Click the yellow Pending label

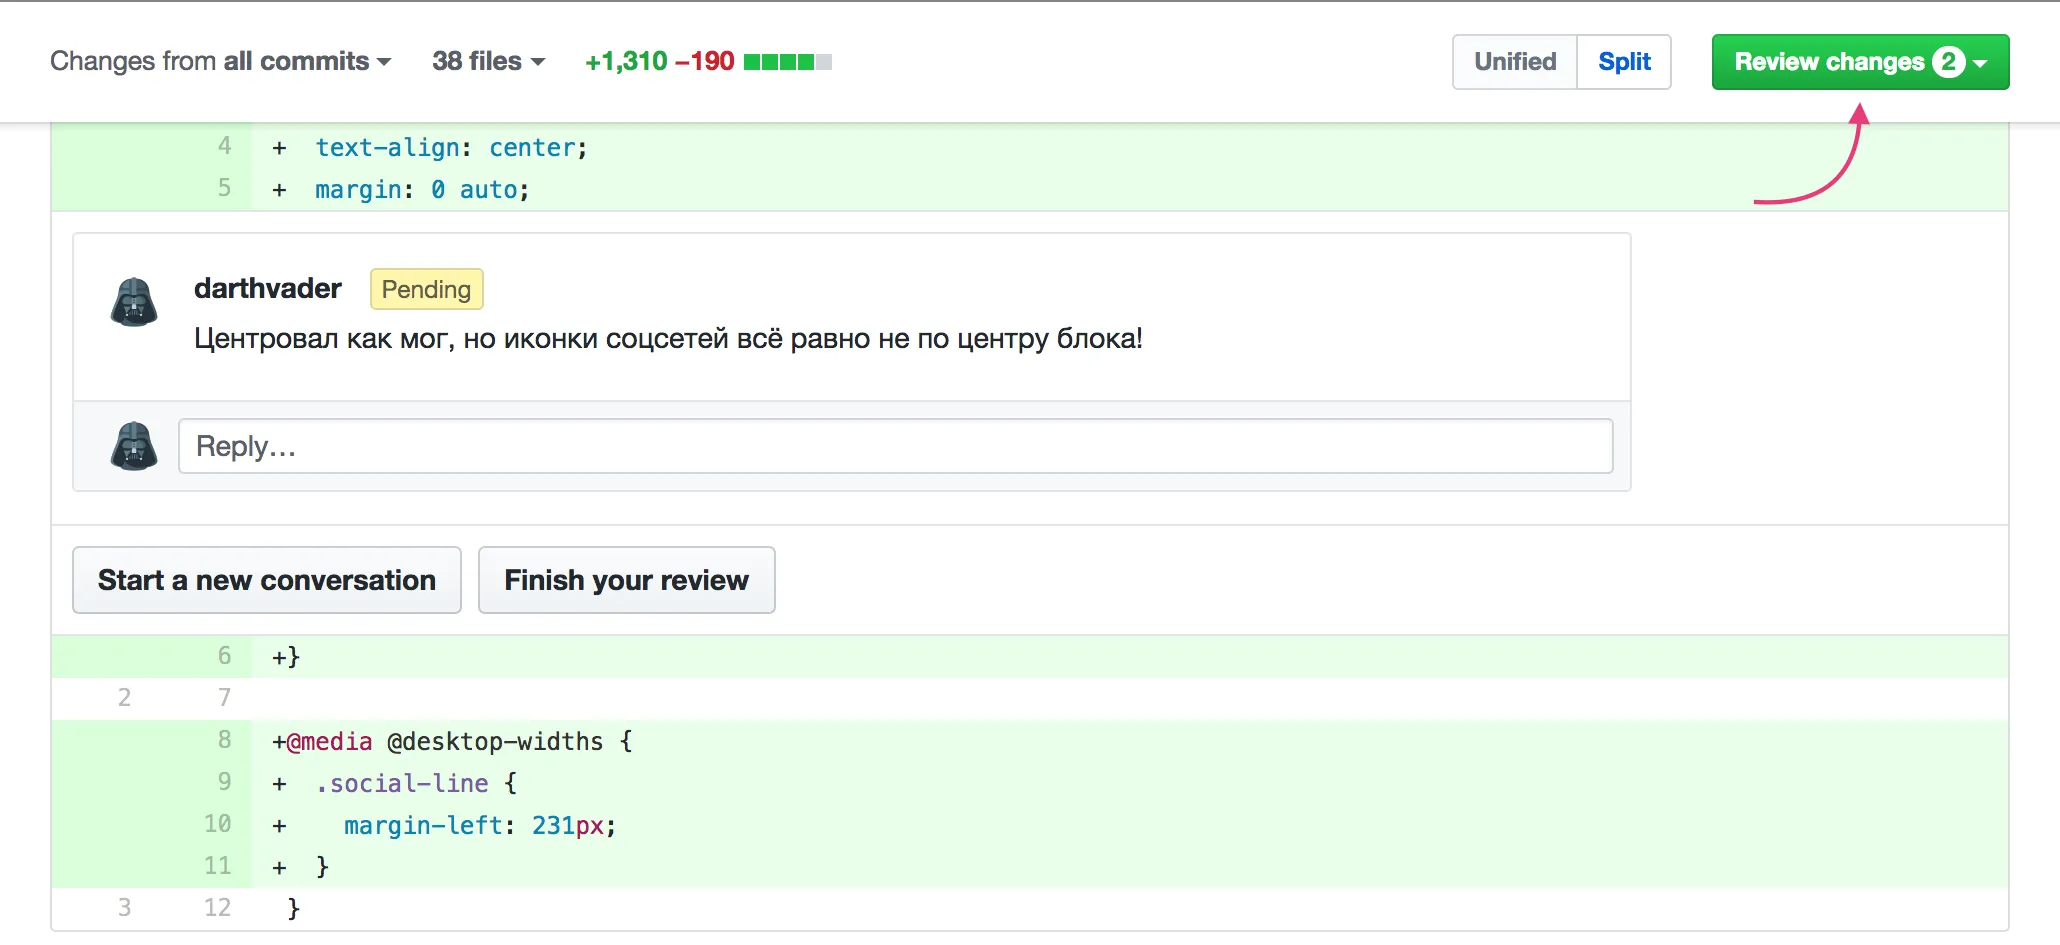coord(426,289)
